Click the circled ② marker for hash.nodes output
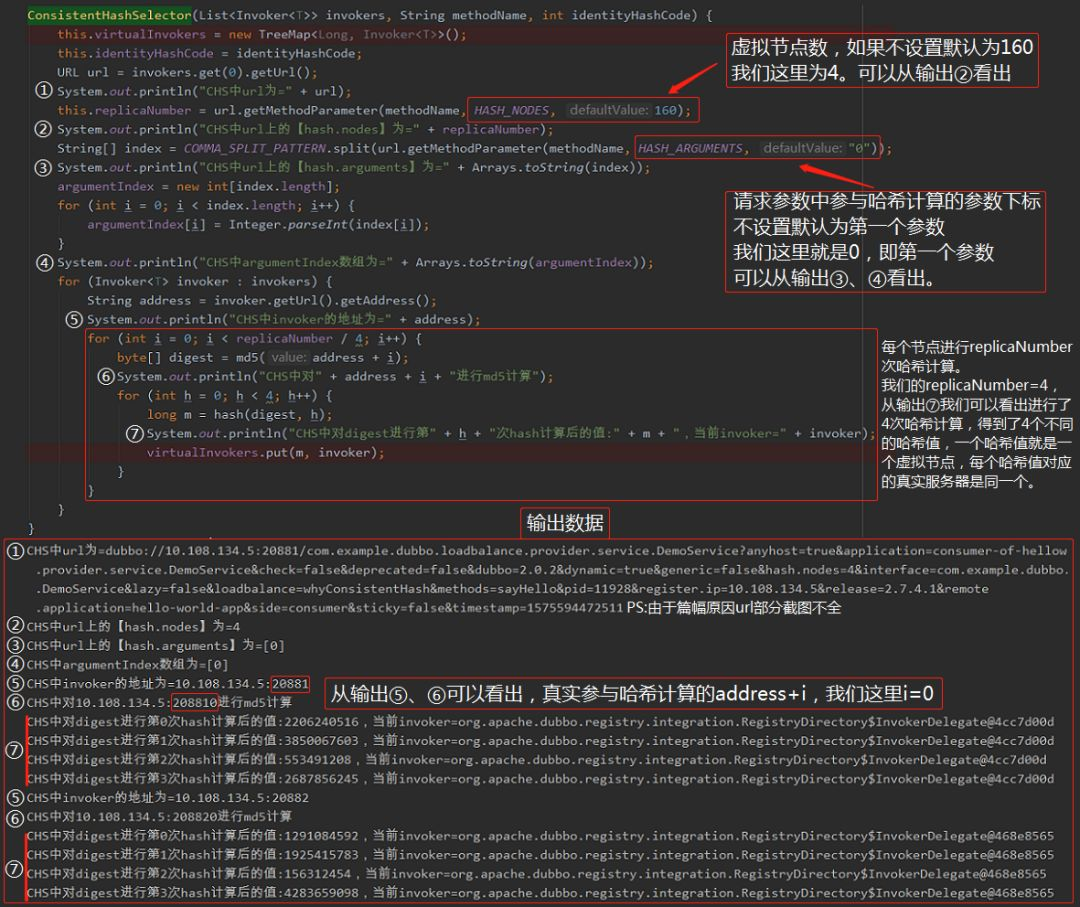The image size is (1080, 907). [x=43, y=128]
